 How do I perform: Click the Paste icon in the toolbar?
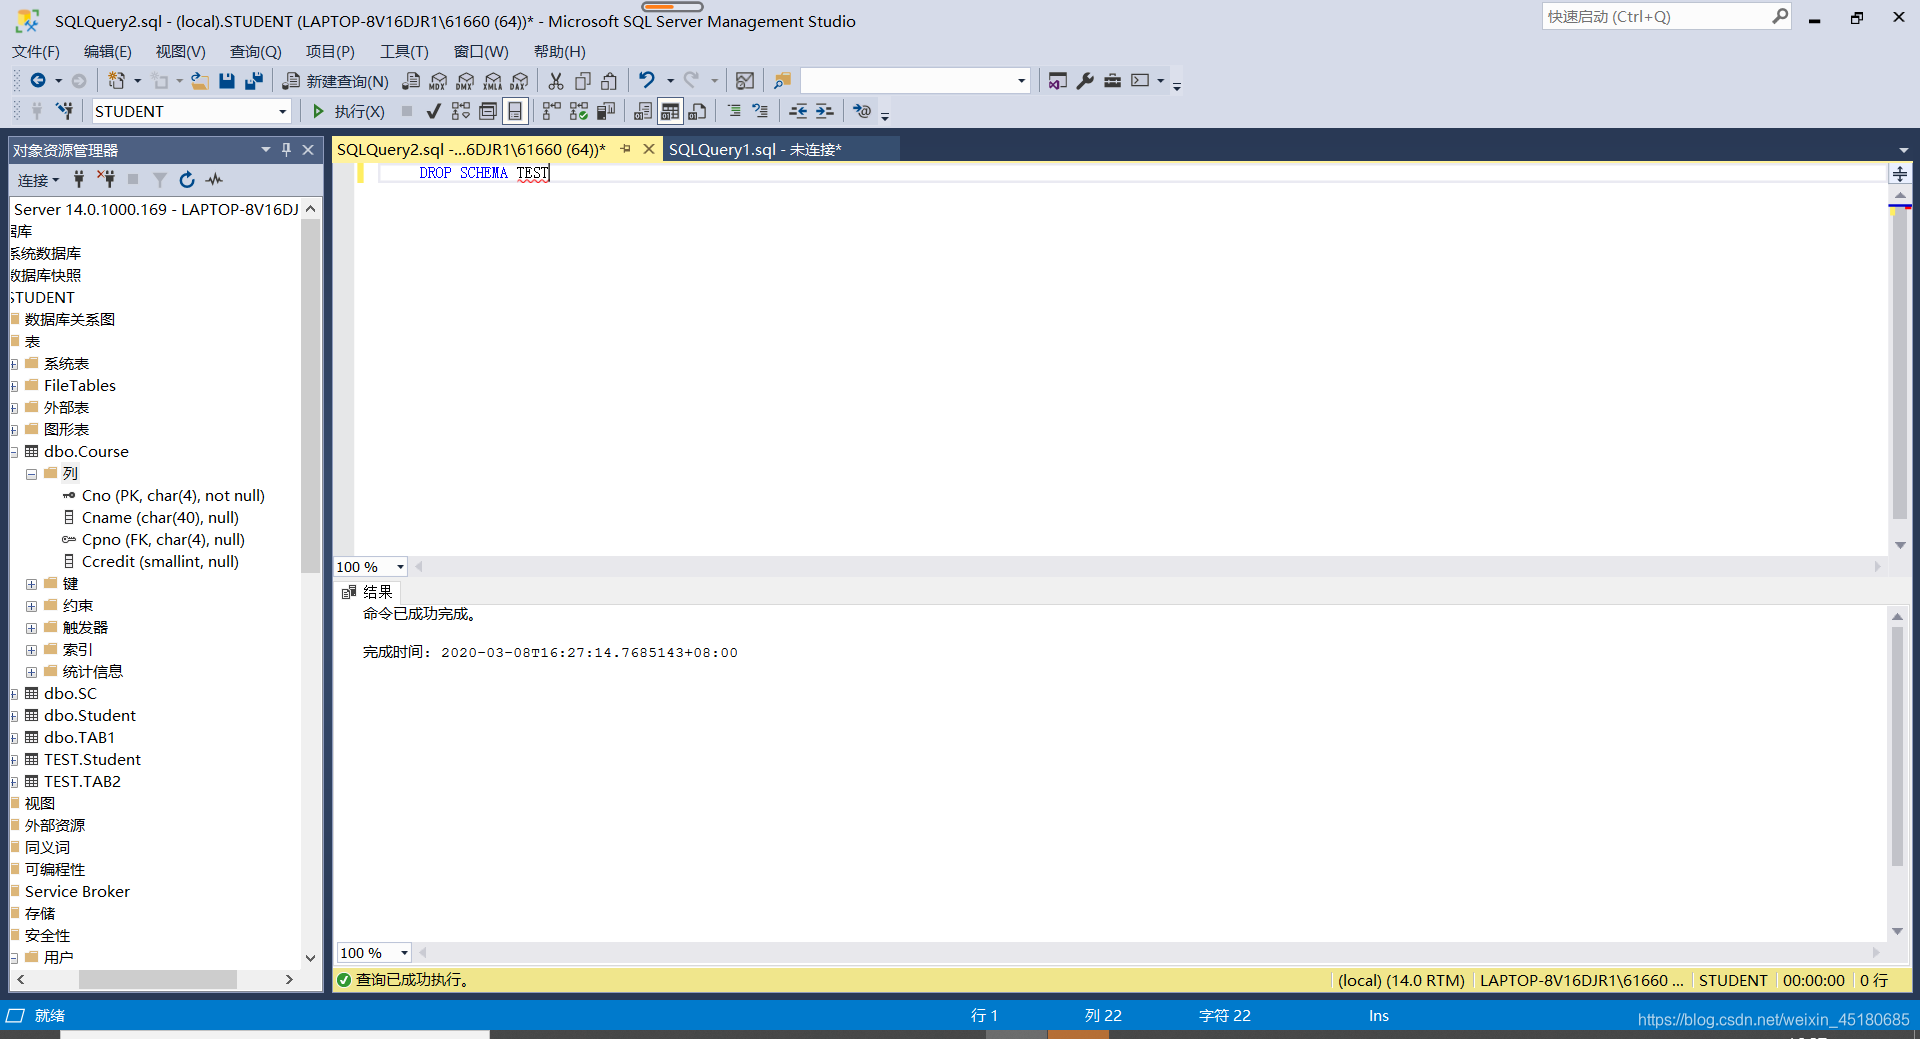609,81
